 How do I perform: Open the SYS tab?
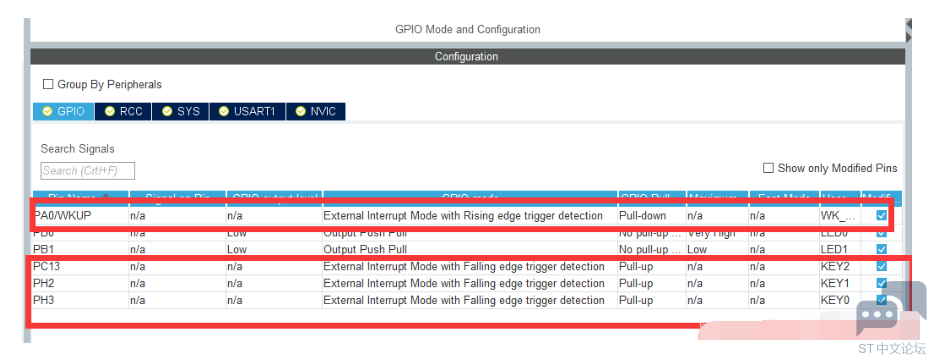tap(181, 112)
